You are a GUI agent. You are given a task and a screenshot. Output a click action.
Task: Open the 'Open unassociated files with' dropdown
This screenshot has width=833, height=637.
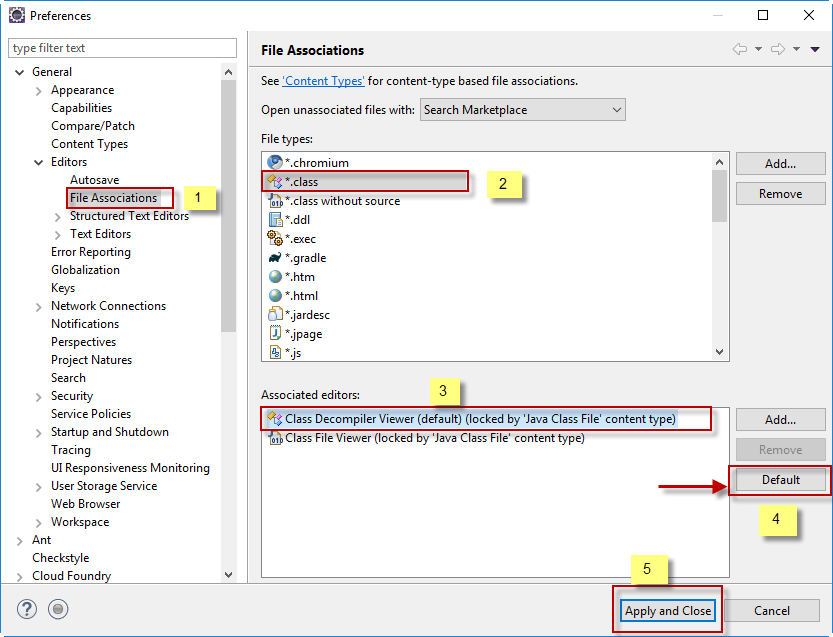click(522, 110)
